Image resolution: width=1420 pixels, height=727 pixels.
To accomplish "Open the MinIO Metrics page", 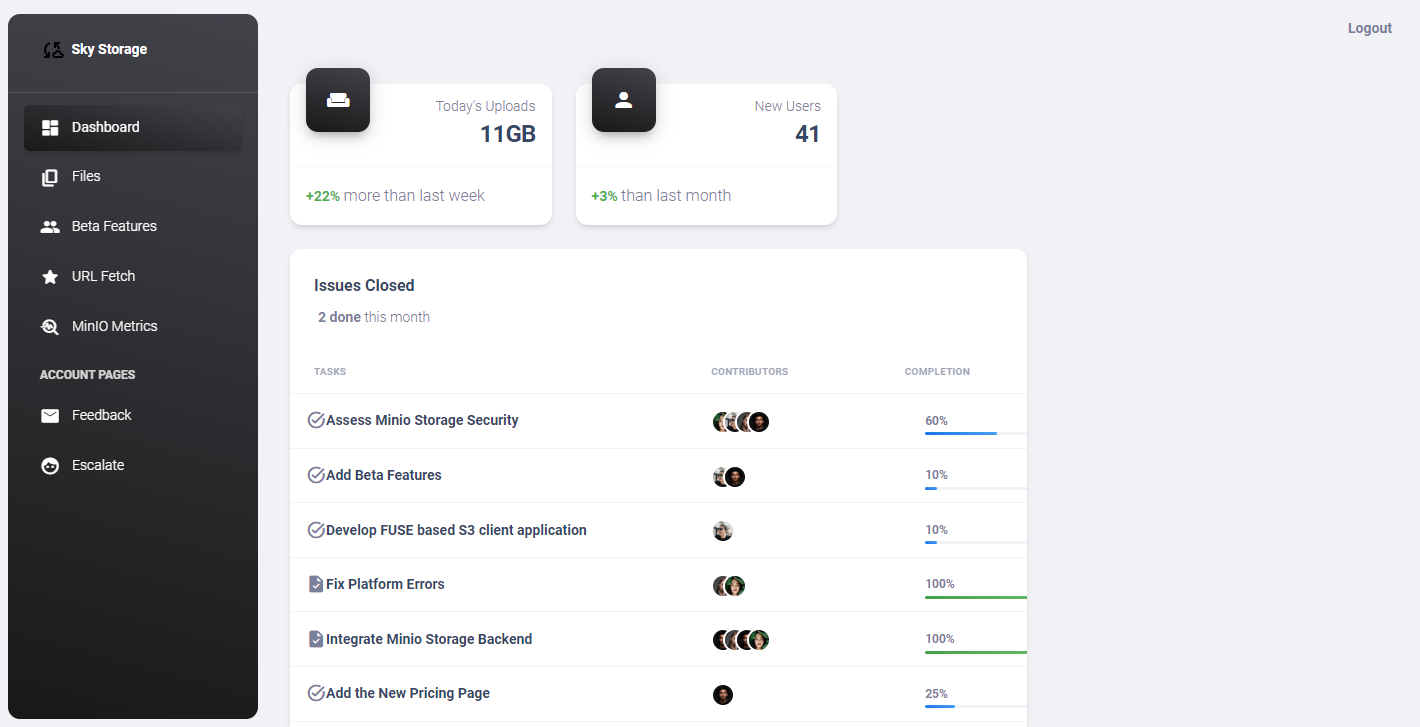I will coord(114,326).
